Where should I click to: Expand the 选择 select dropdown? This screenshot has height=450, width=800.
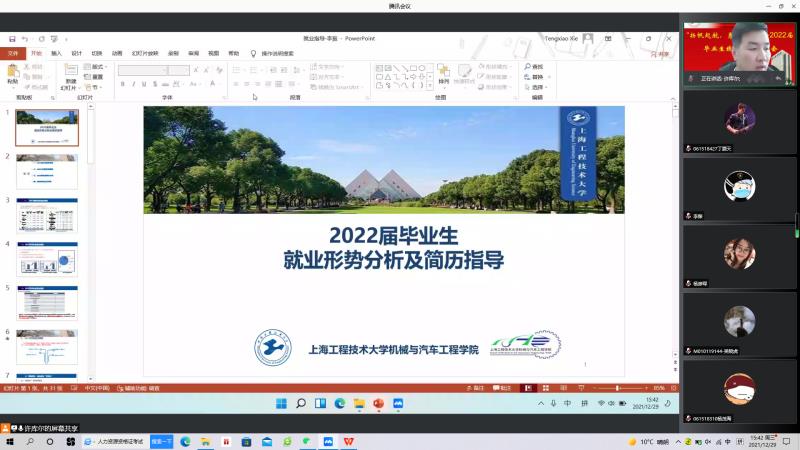click(x=546, y=86)
